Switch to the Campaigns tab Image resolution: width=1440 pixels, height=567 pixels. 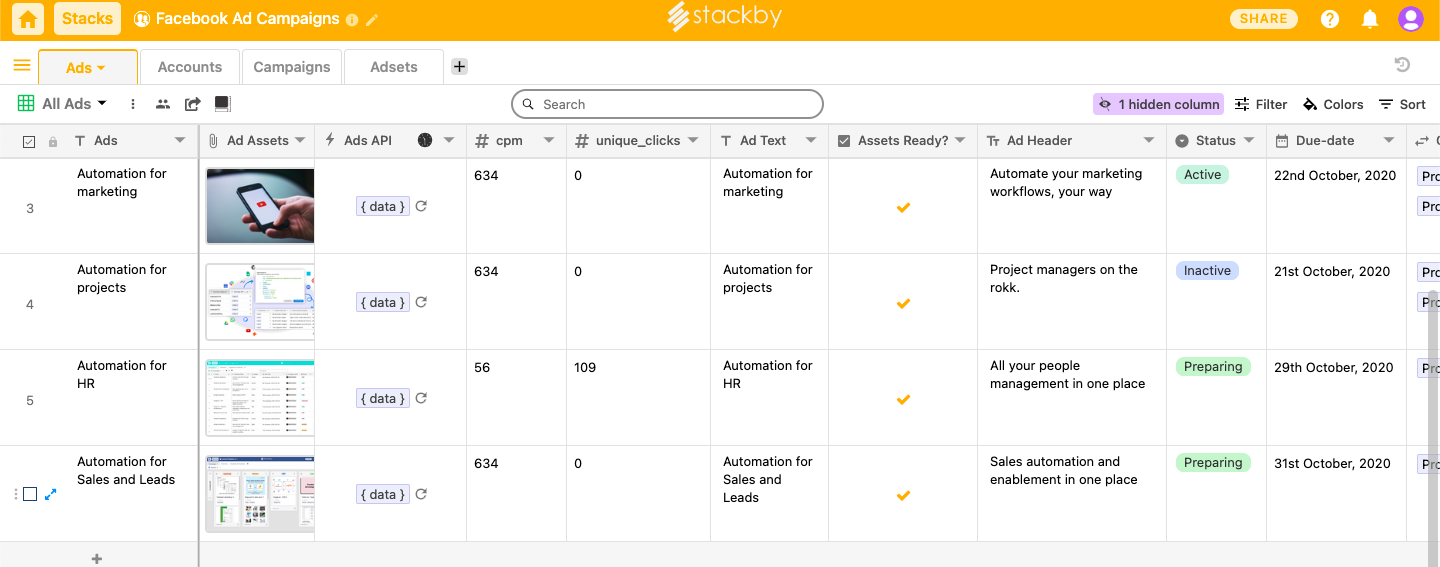(x=291, y=67)
